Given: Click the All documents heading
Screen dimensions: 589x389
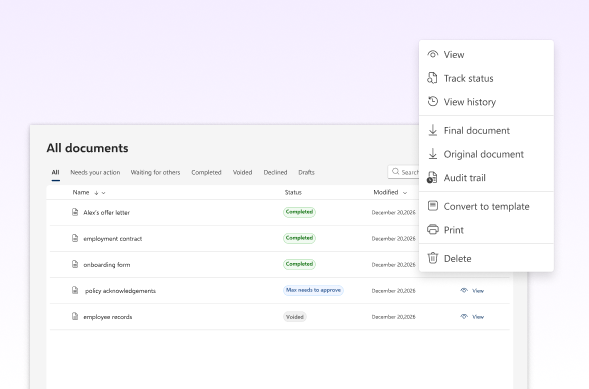Looking at the screenshot, I should pos(88,148).
